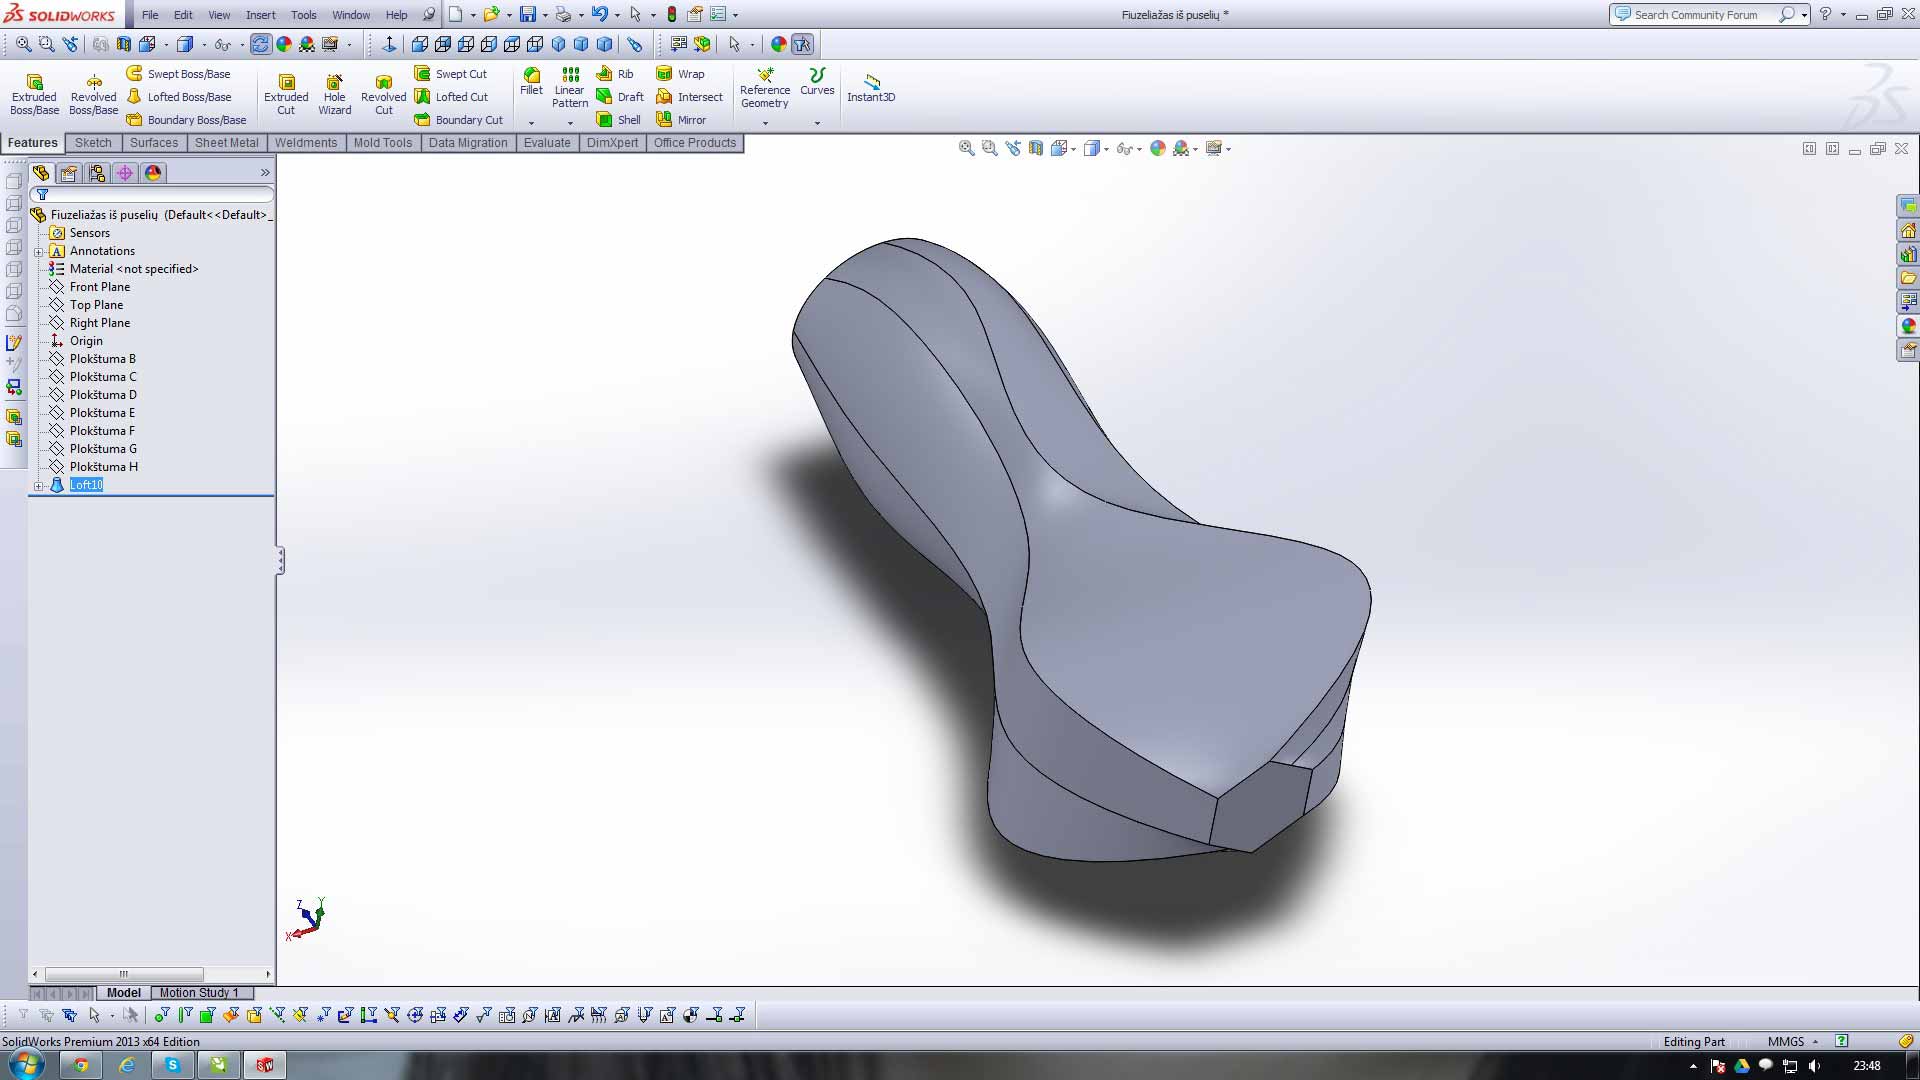Open the Insert menu
1920x1080 pixels.
[260, 15]
